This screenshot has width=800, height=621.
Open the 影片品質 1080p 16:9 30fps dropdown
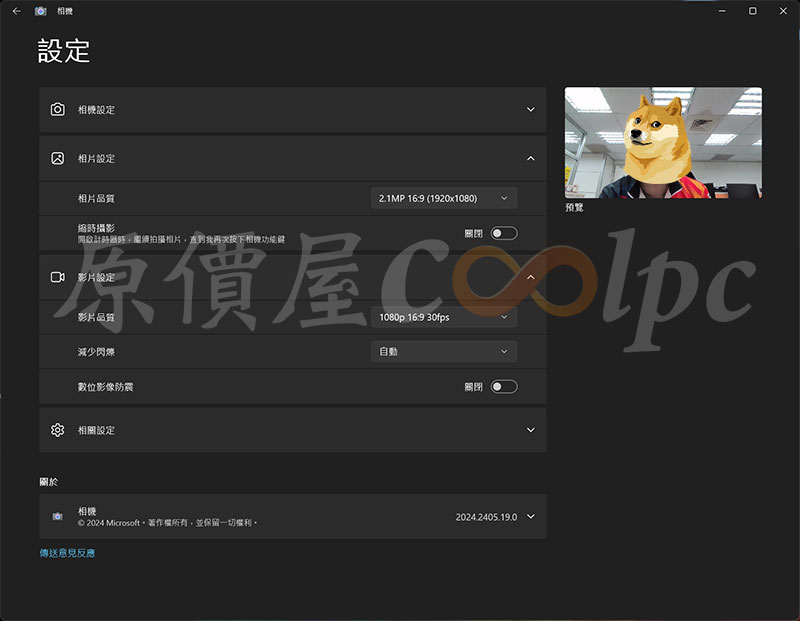[x=444, y=317]
